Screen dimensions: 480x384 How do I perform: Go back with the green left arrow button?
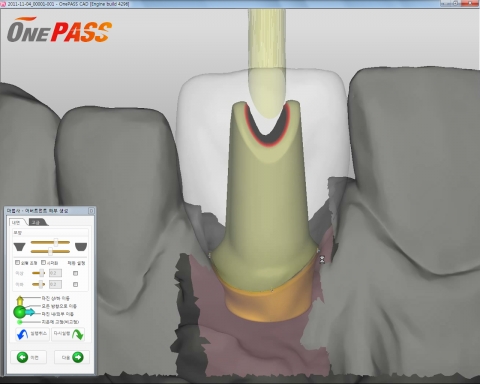point(29,358)
